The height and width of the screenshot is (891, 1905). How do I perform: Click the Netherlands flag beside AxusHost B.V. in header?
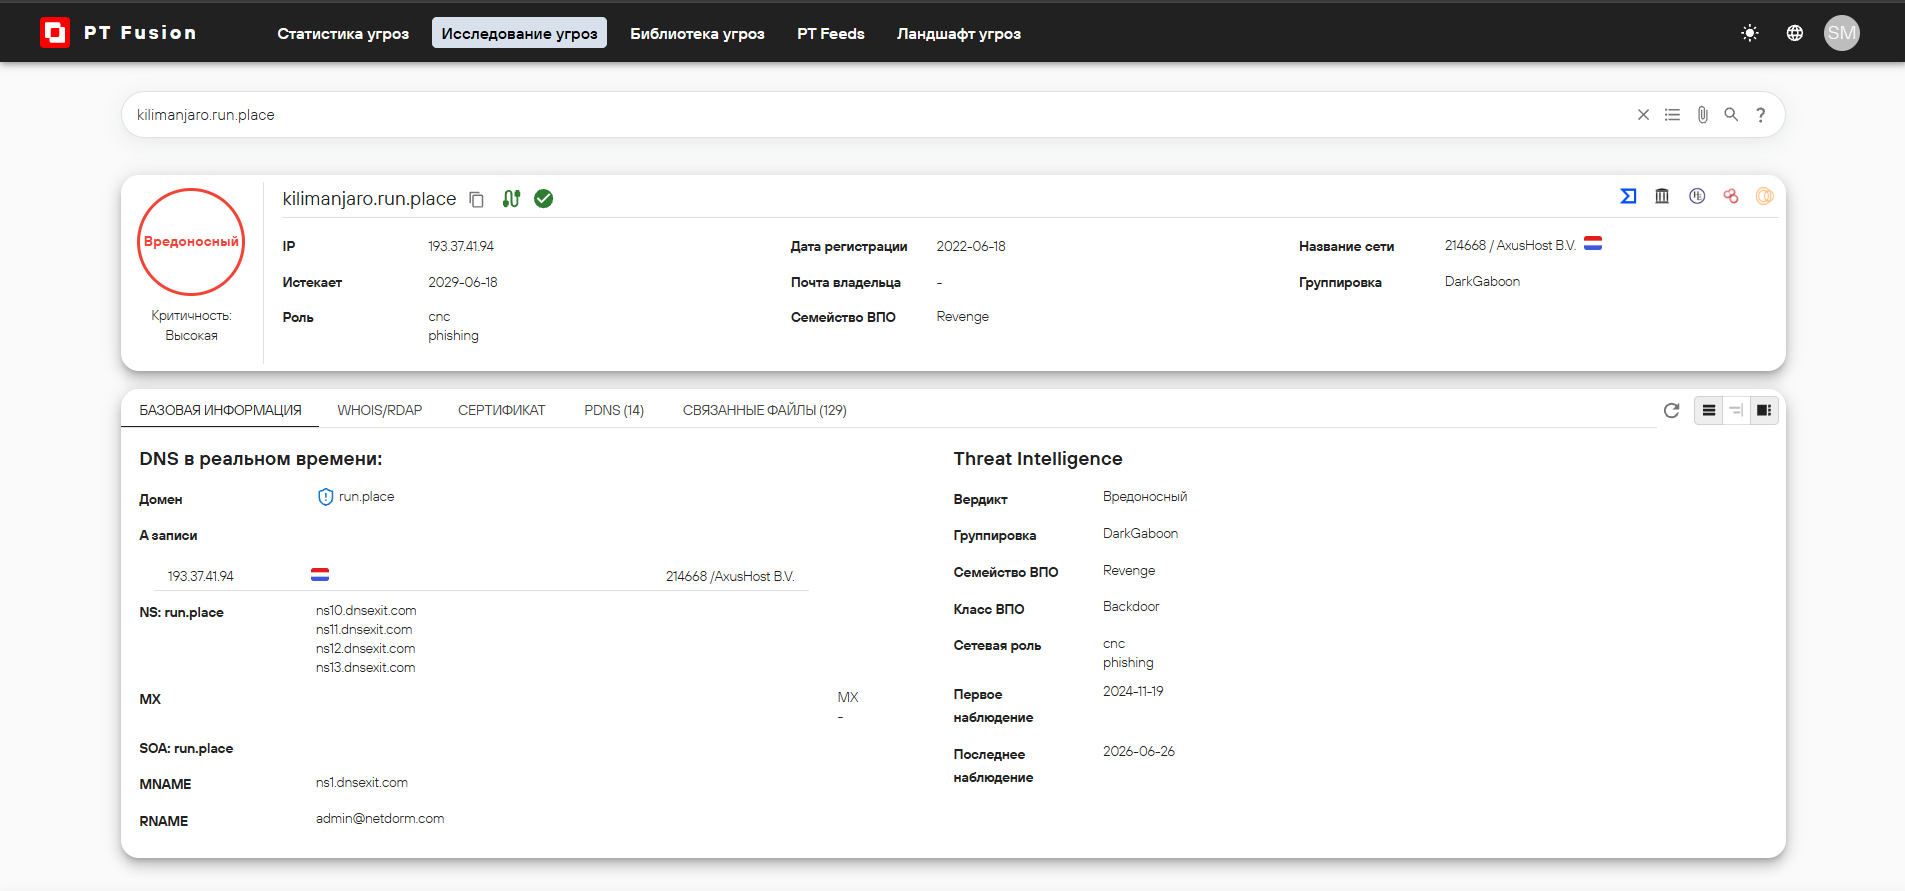1593,243
